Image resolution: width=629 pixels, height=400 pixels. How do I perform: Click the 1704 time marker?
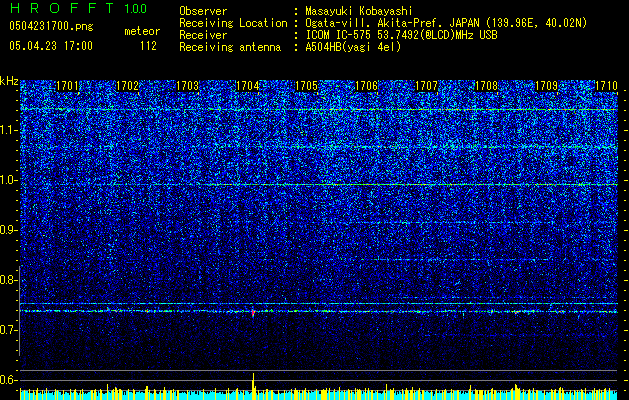coord(248,86)
